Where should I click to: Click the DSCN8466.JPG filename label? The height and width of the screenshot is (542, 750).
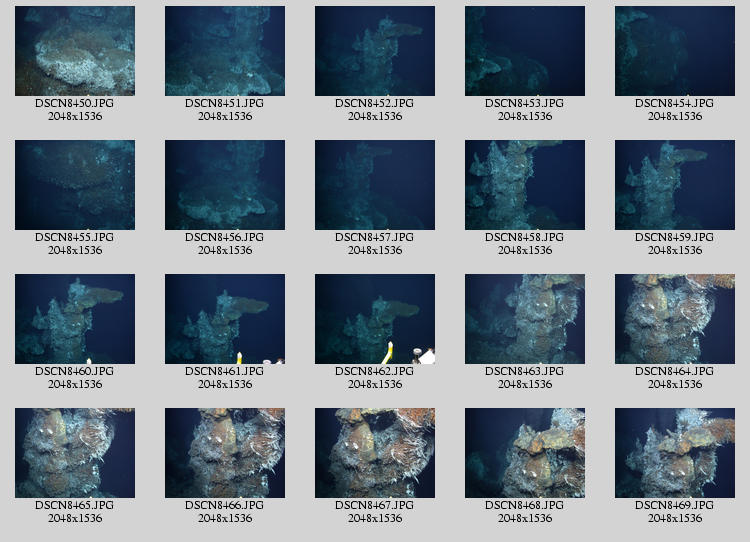pyautogui.click(x=225, y=506)
